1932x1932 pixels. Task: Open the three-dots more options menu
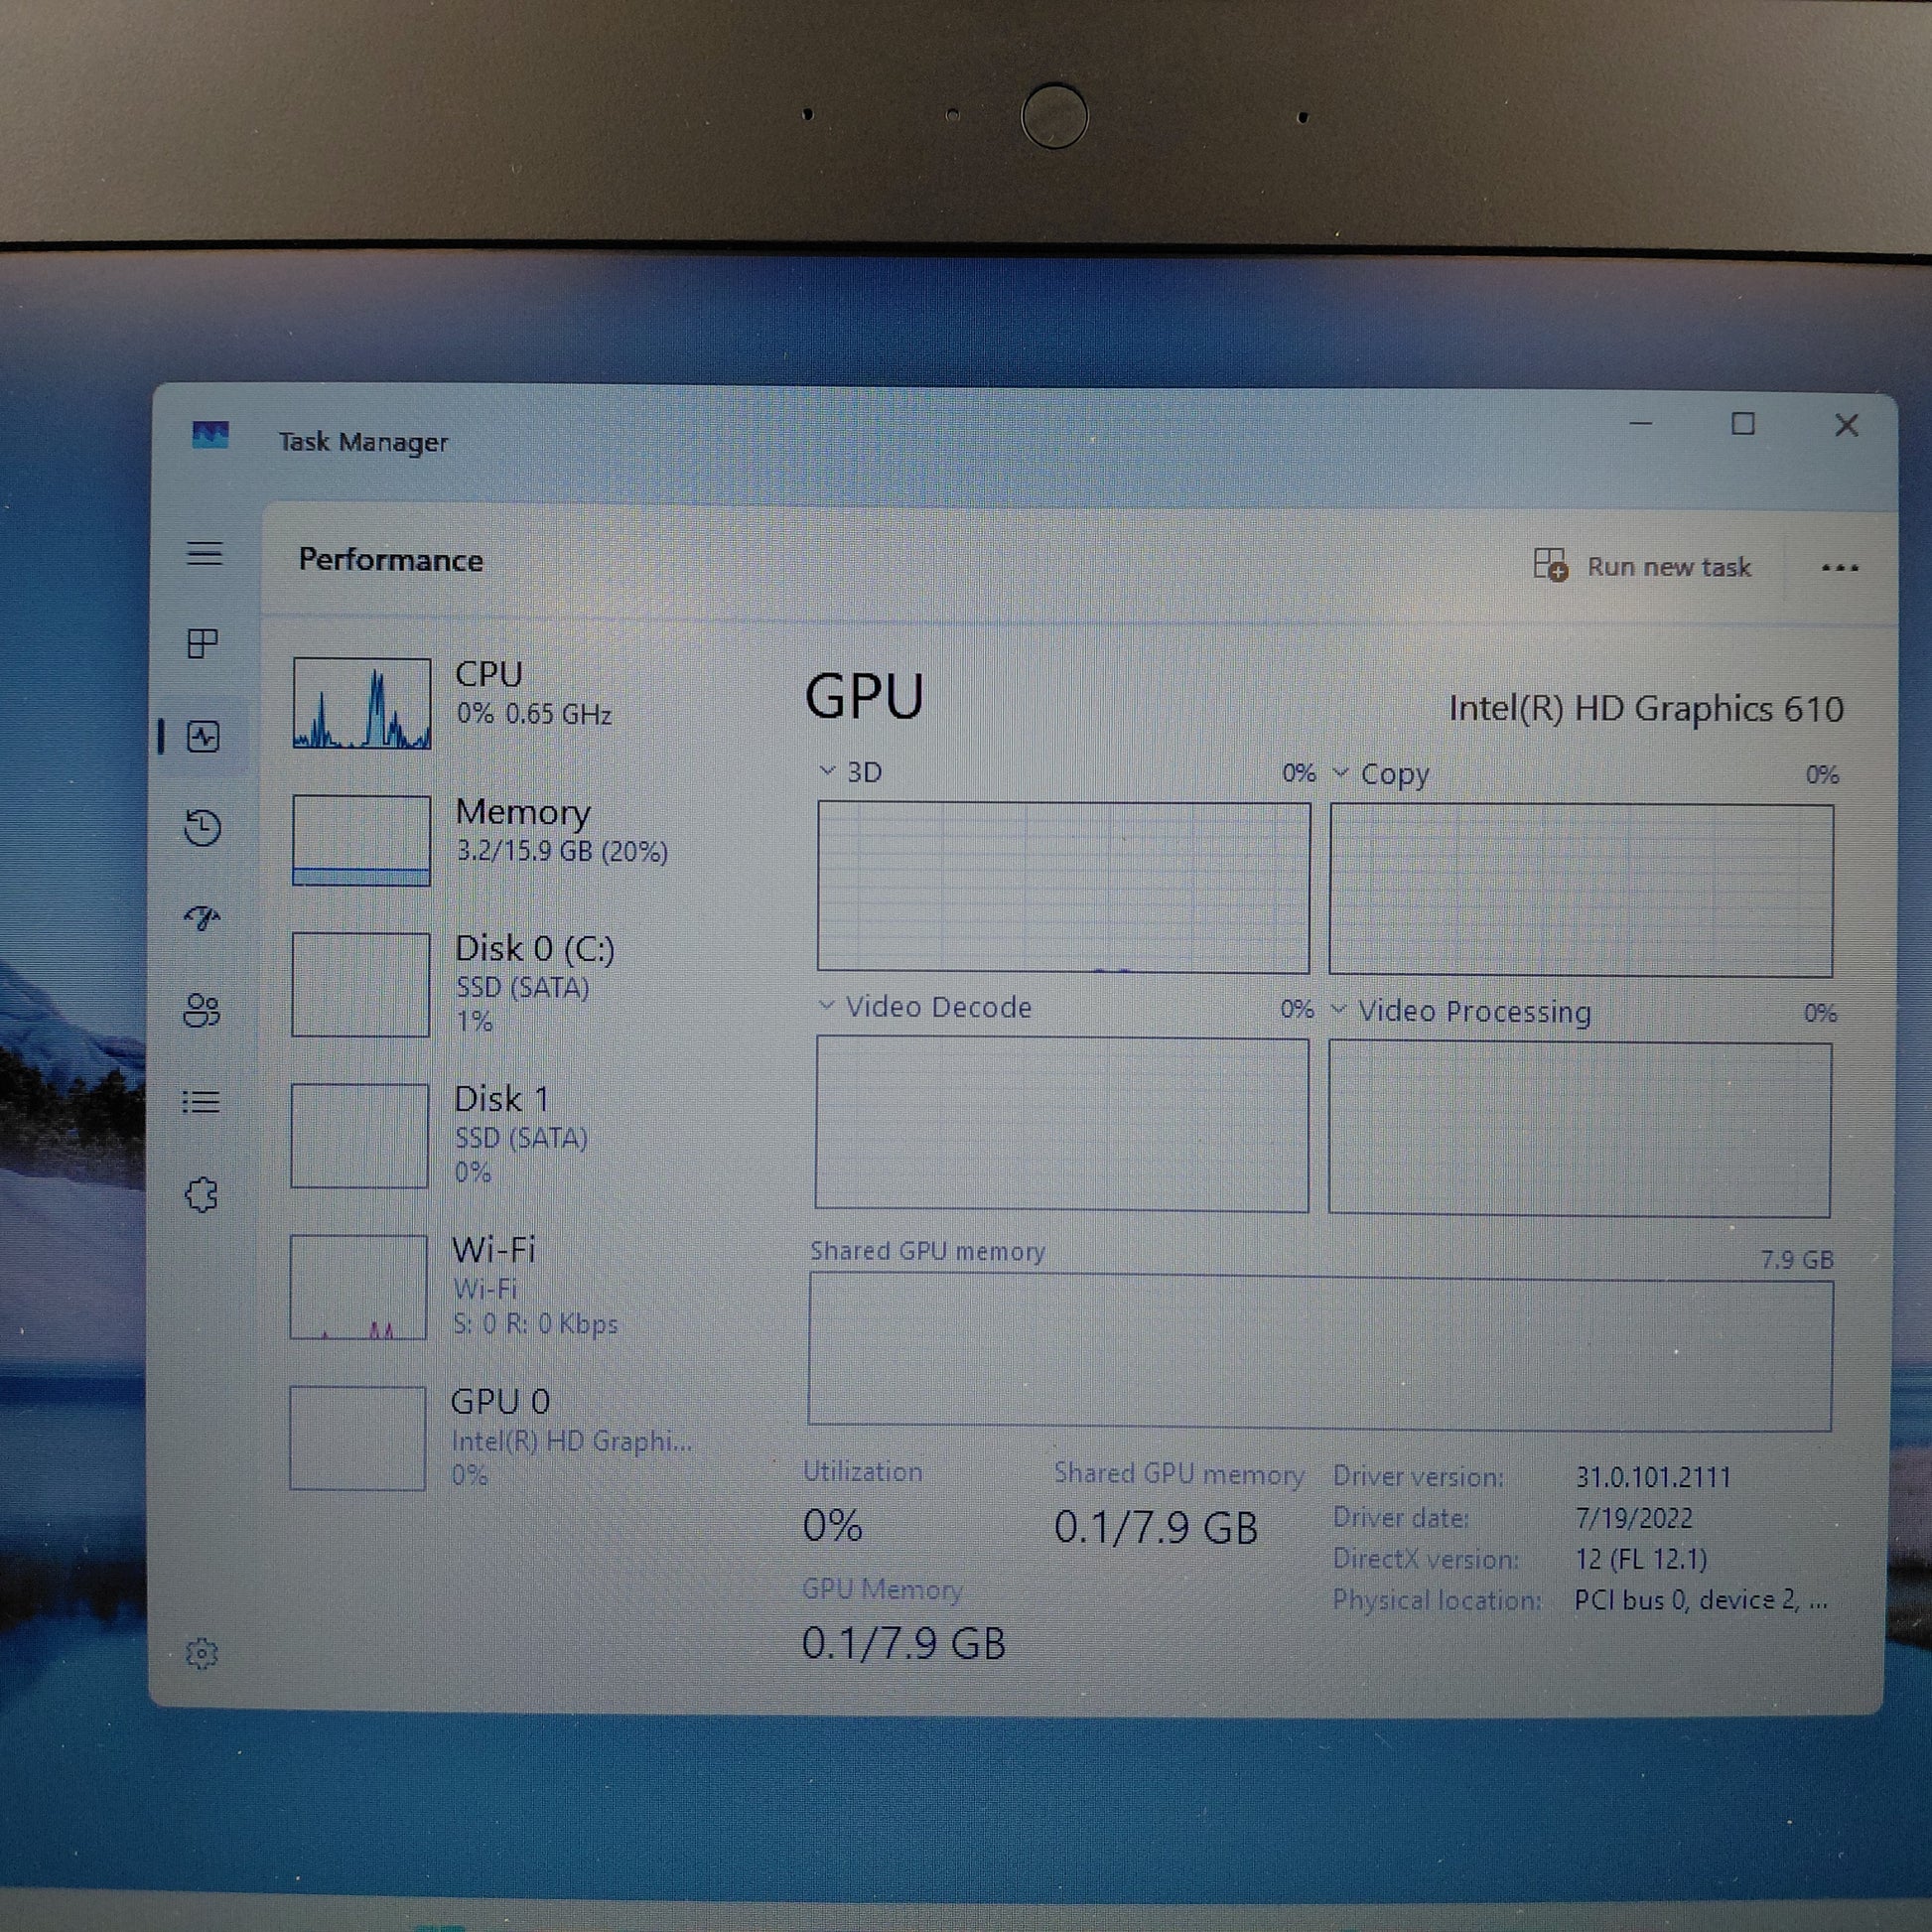click(1839, 568)
